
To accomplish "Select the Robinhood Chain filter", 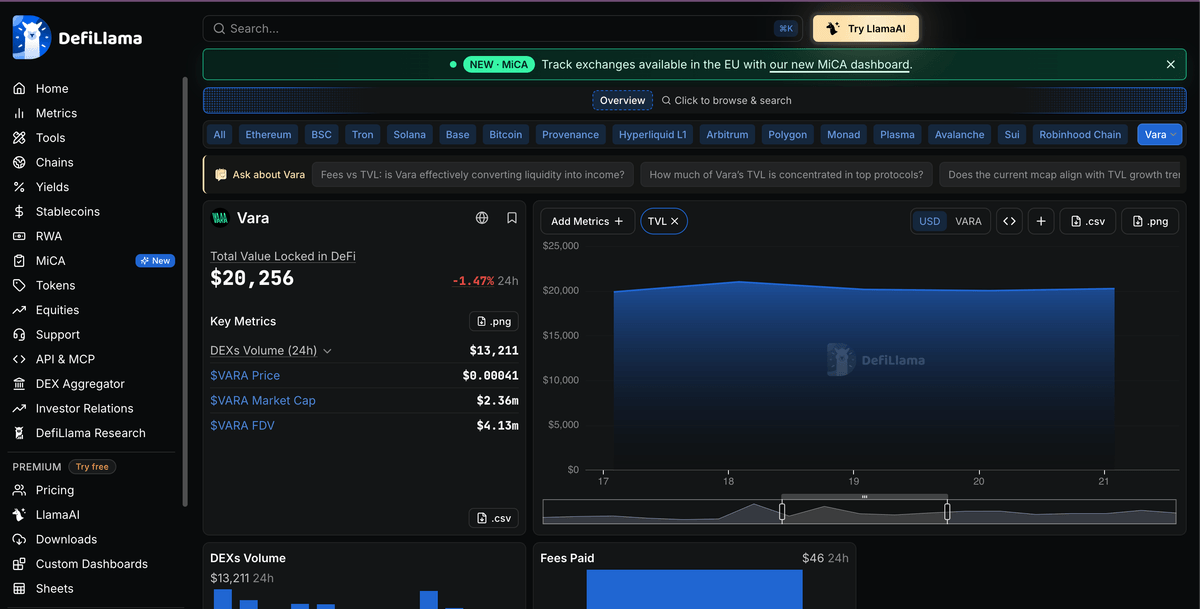I will pyautogui.click(x=1080, y=134).
